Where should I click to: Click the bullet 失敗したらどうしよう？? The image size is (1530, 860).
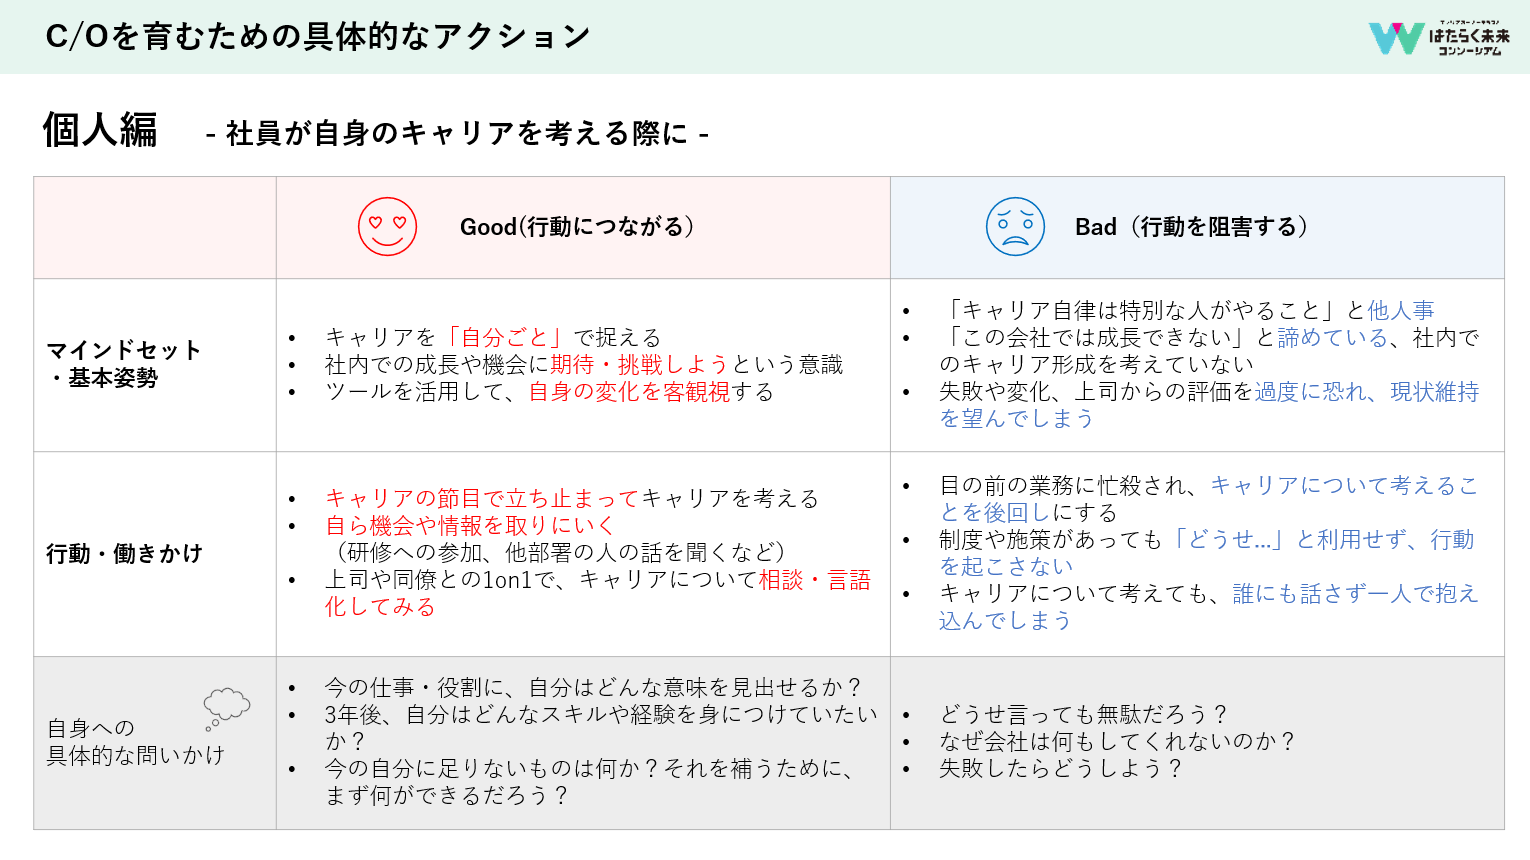click(x=1061, y=768)
